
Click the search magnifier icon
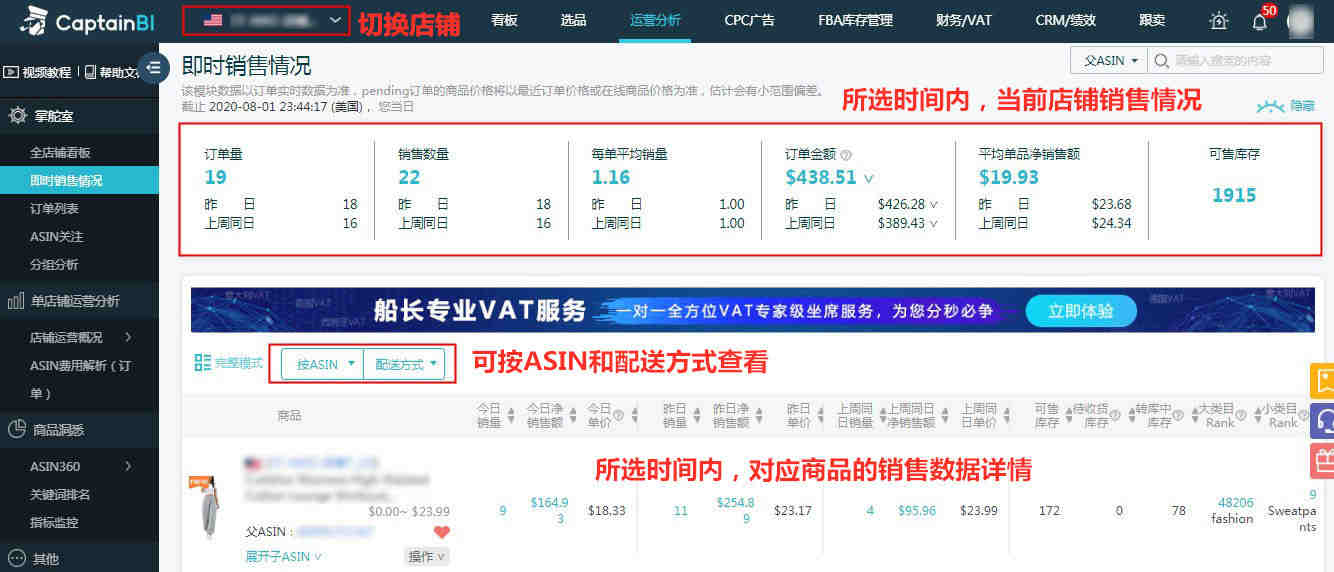coord(1161,61)
